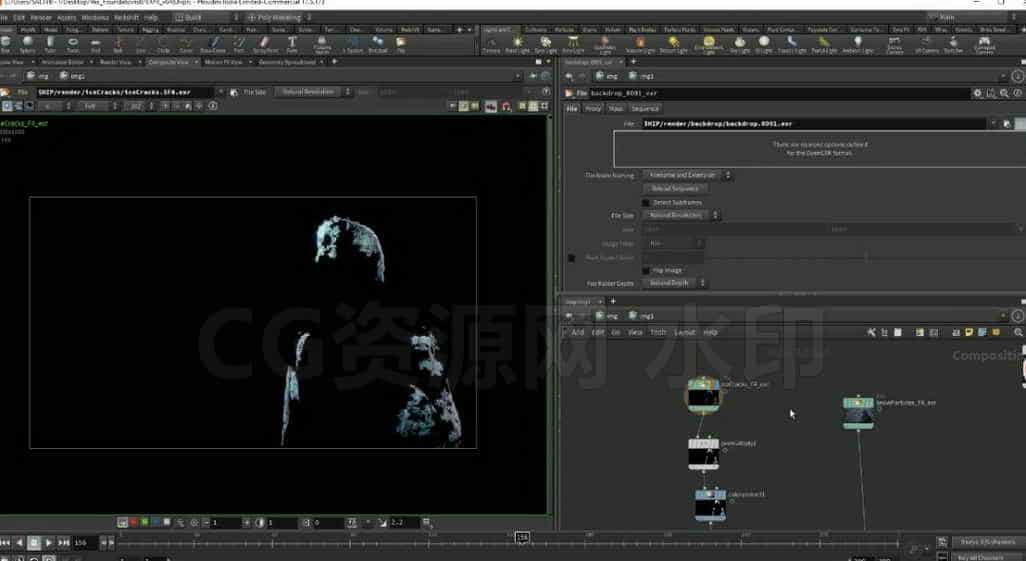Switch to the Motion FX View tab
The image size is (1026, 561).
click(x=224, y=62)
